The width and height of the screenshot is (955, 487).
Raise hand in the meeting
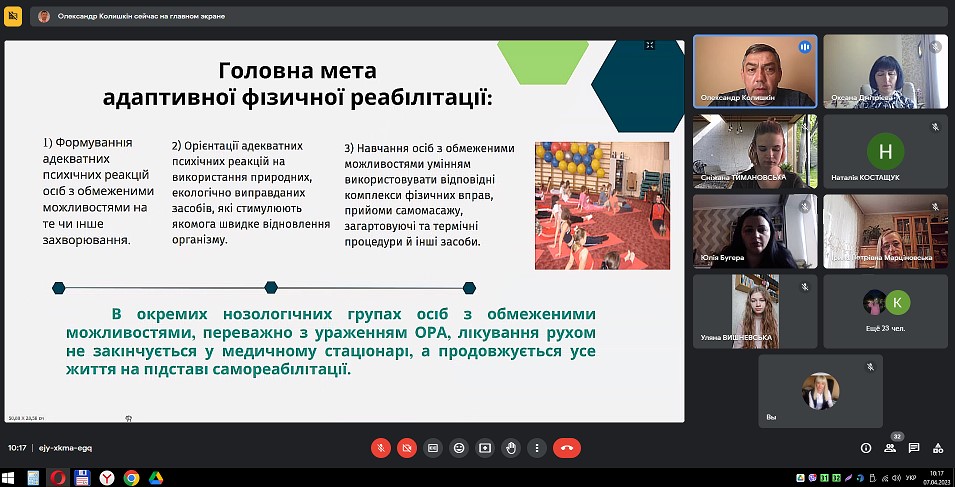click(x=512, y=448)
